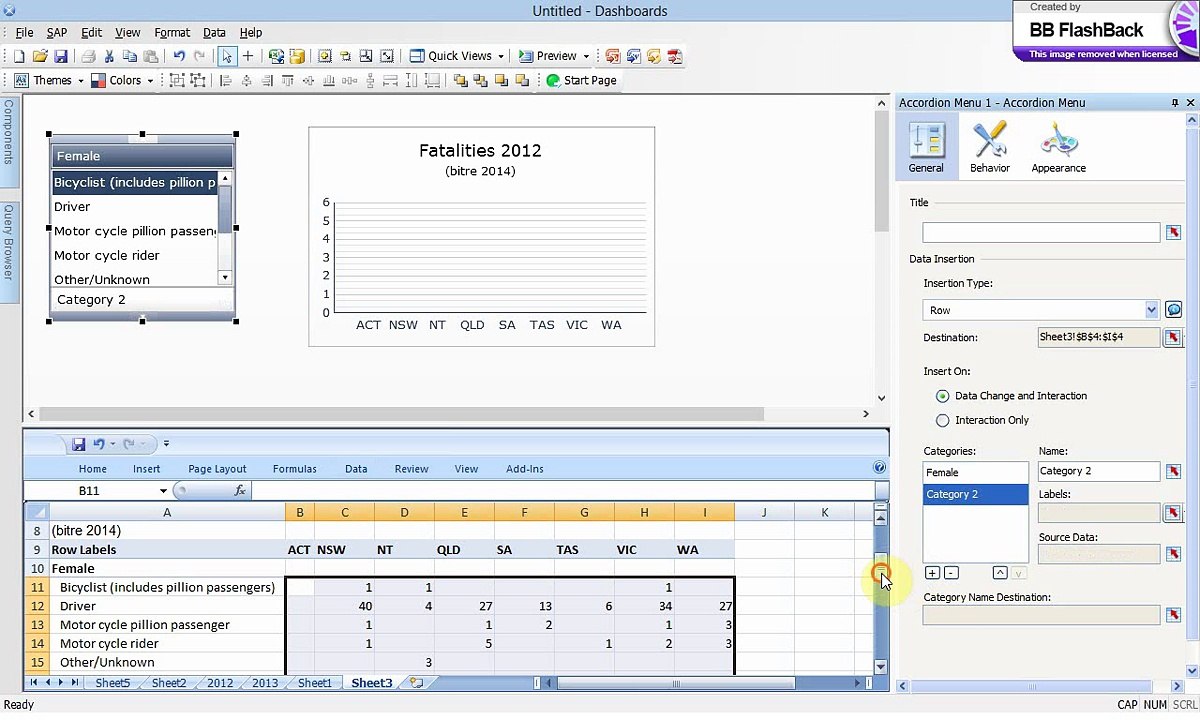Screen dimensions: 1200x720
Task: Select Female in Categories list
Action: tap(975, 472)
